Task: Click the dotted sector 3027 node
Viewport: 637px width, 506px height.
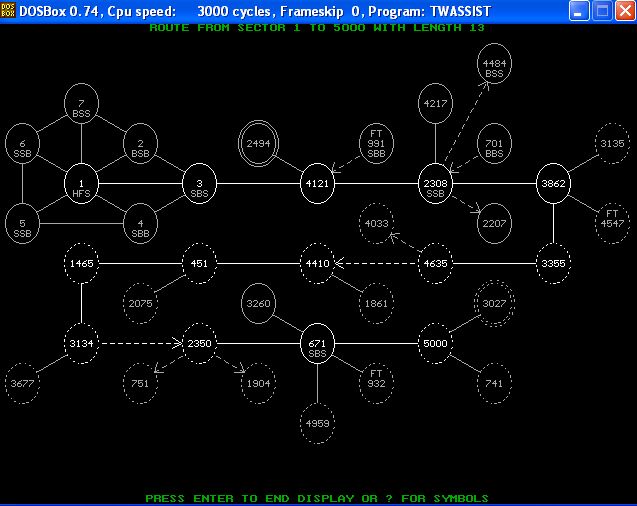Action: coord(494,304)
